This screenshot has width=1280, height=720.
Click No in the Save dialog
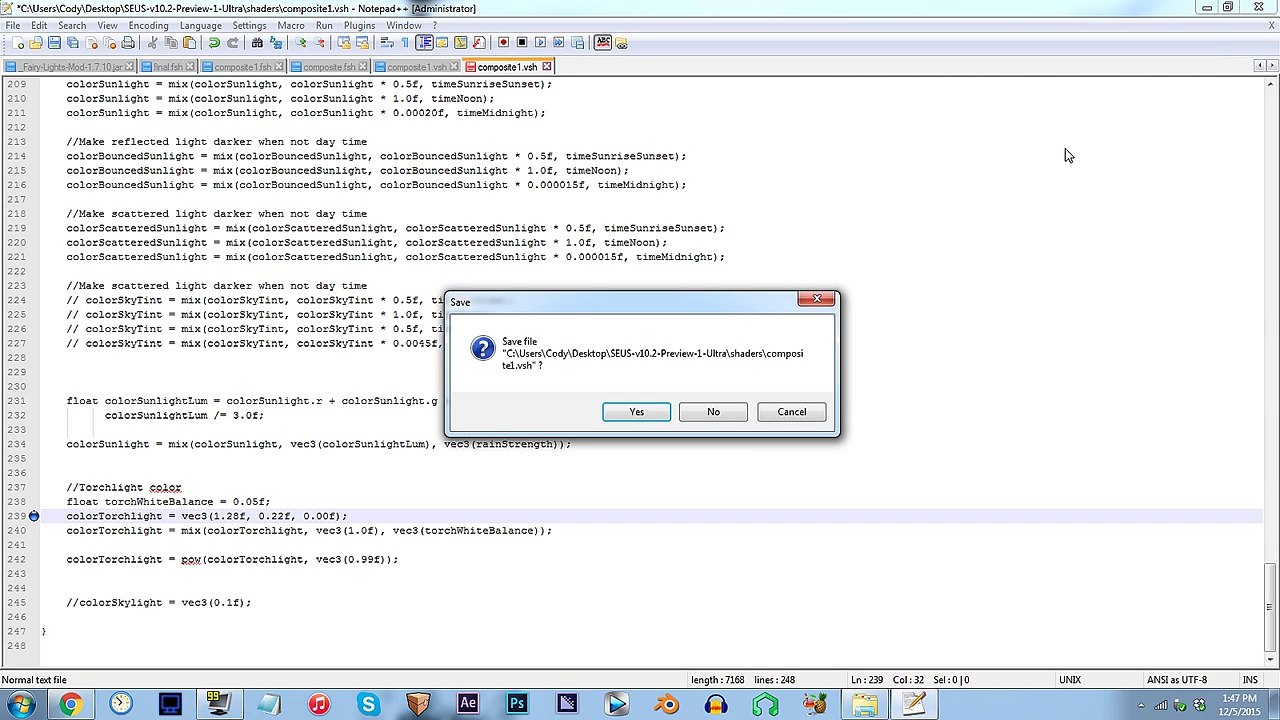pyautogui.click(x=713, y=412)
